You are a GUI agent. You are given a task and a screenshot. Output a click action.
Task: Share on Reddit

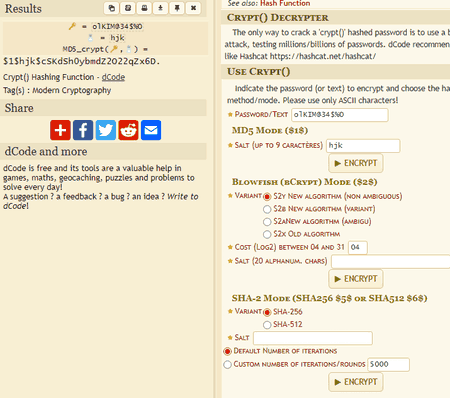(x=128, y=130)
